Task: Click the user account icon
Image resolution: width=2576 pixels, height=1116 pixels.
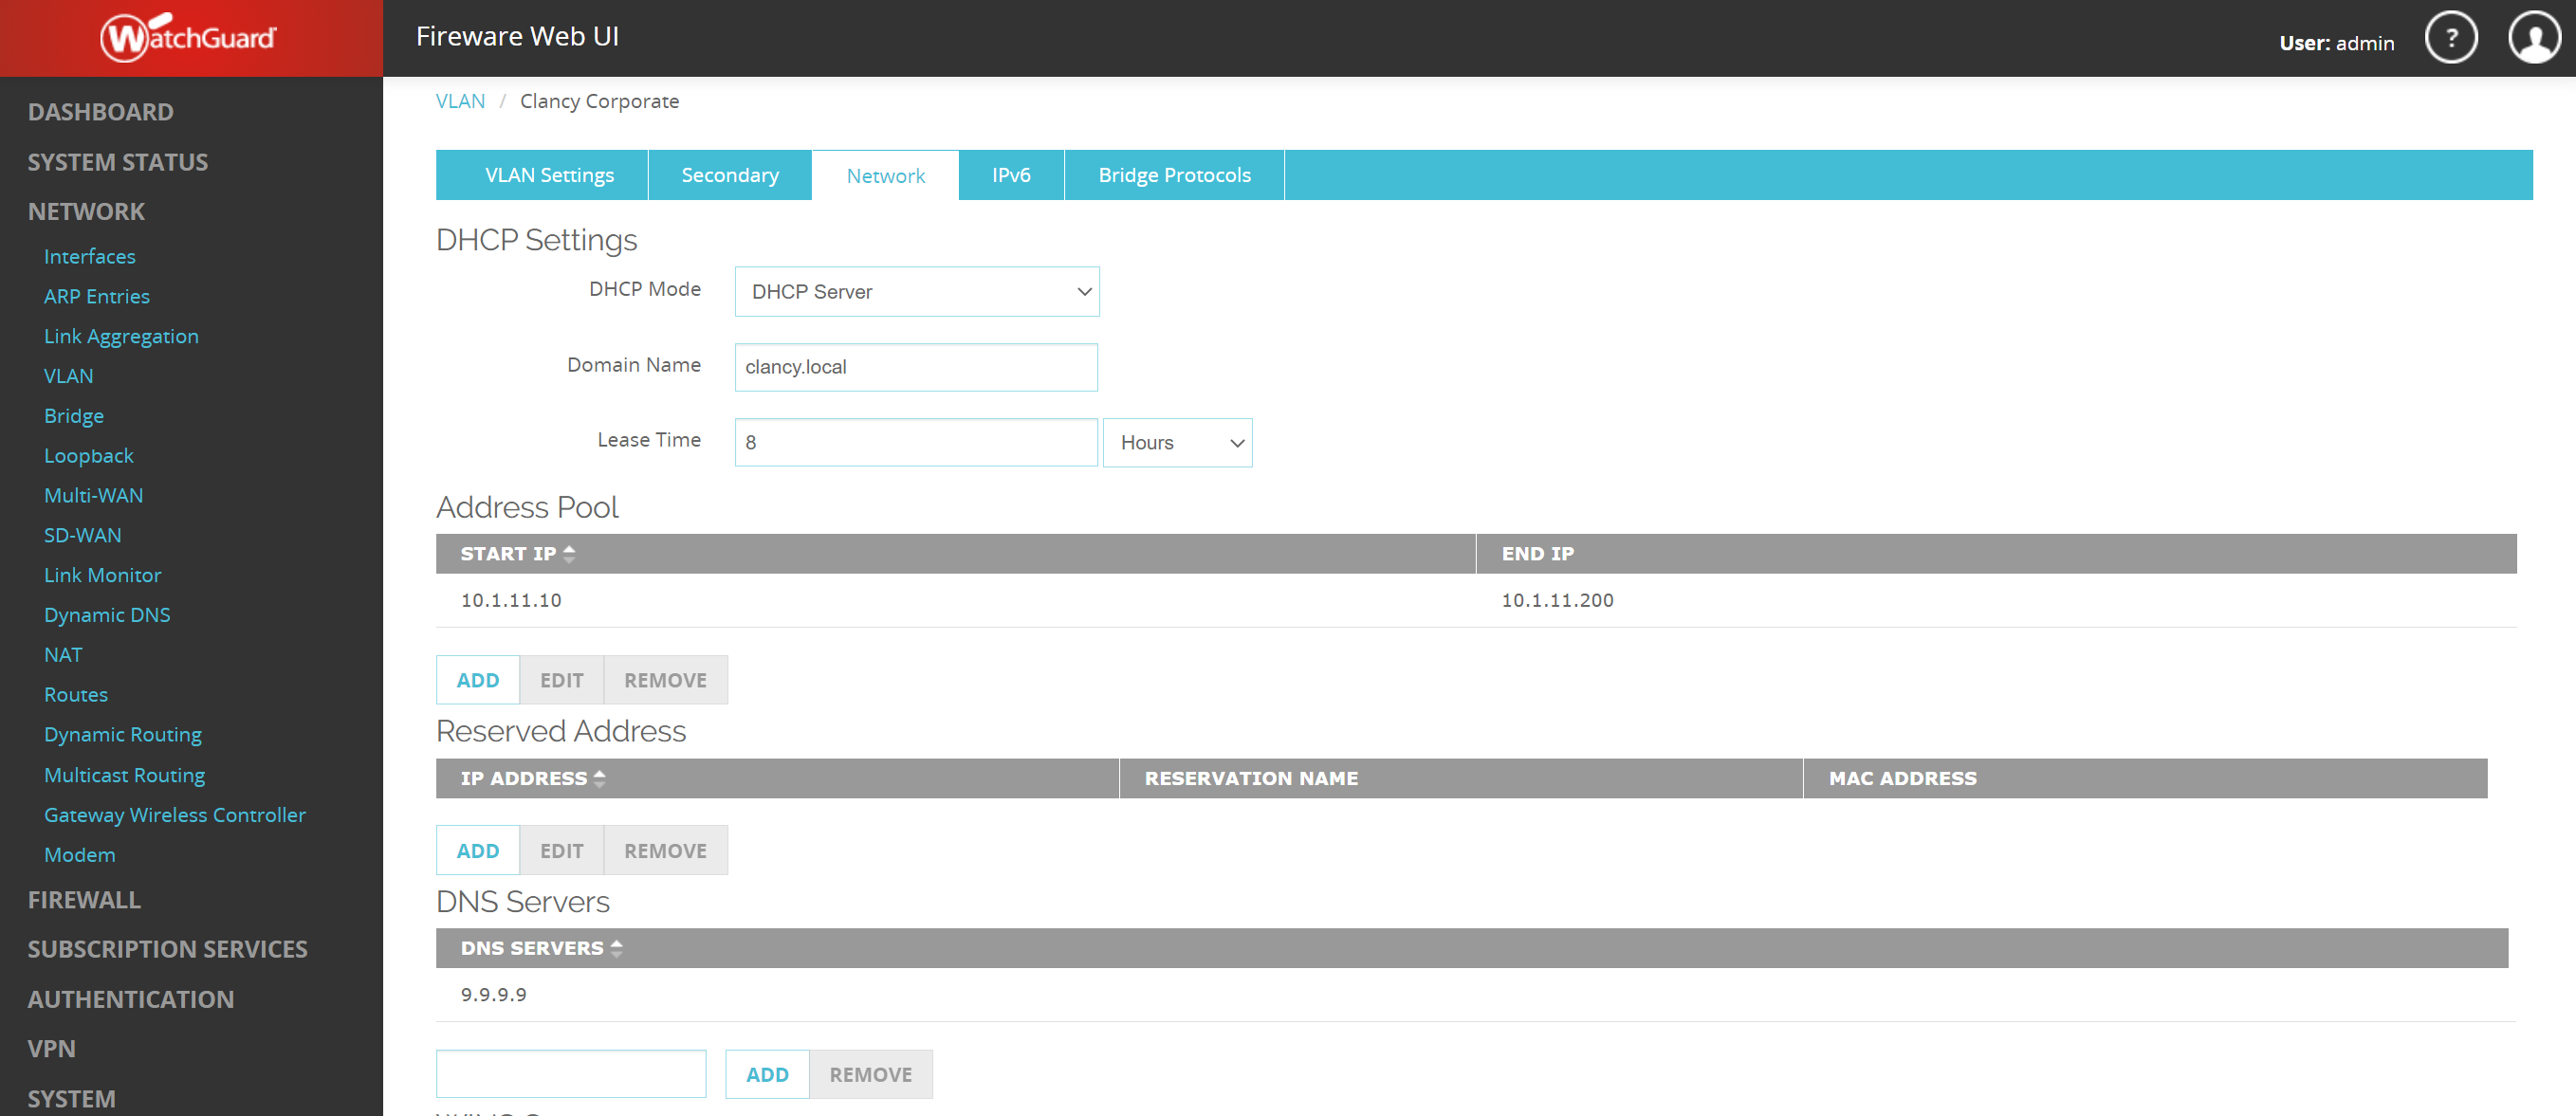Action: coord(2534,37)
